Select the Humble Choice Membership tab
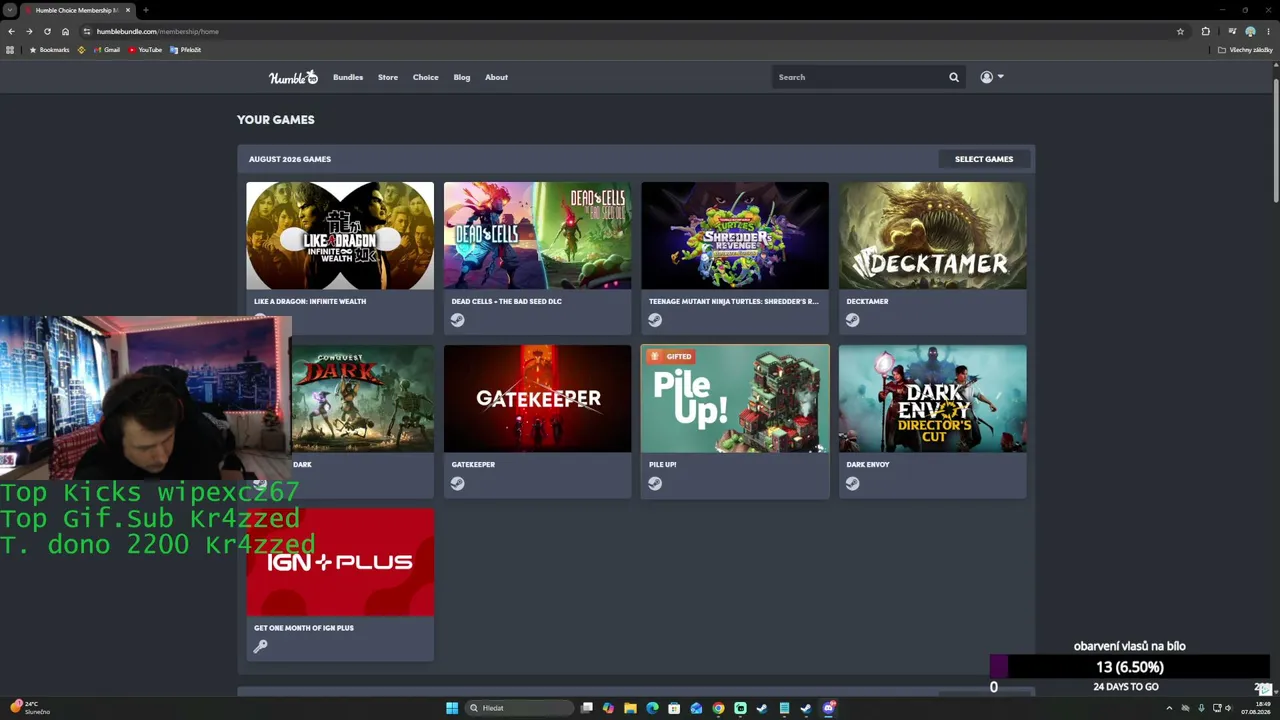 (78, 10)
